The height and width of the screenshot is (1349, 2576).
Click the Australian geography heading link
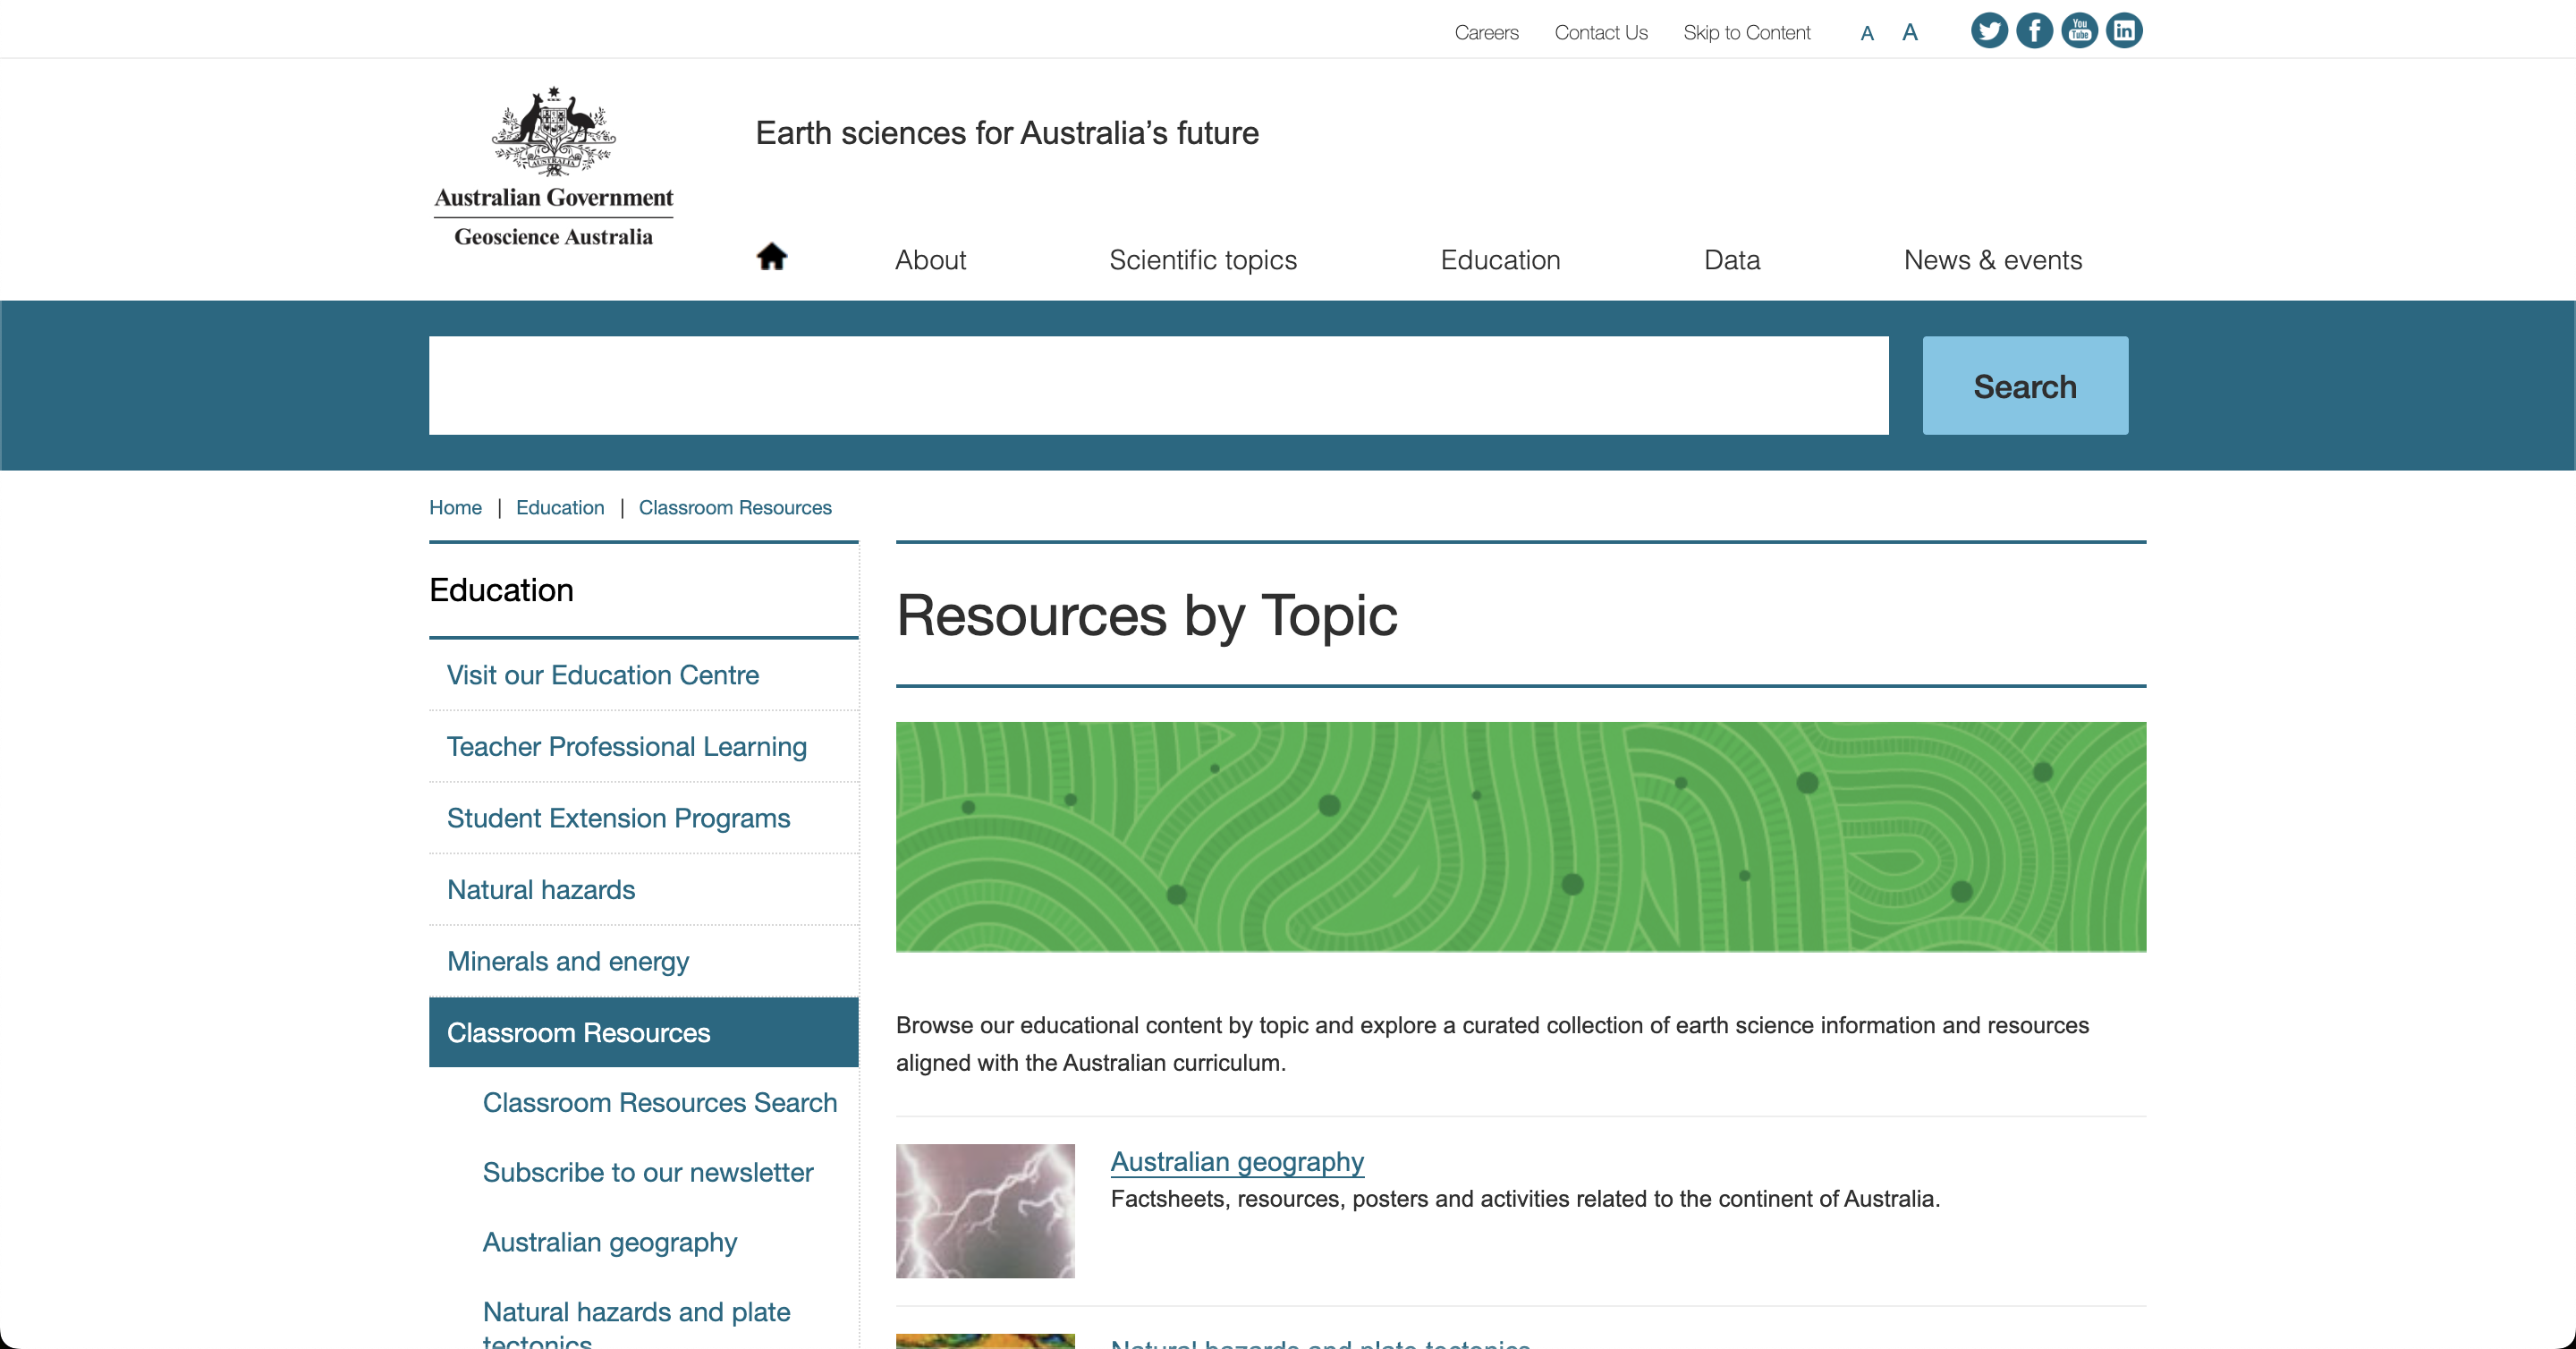(1237, 1162)
